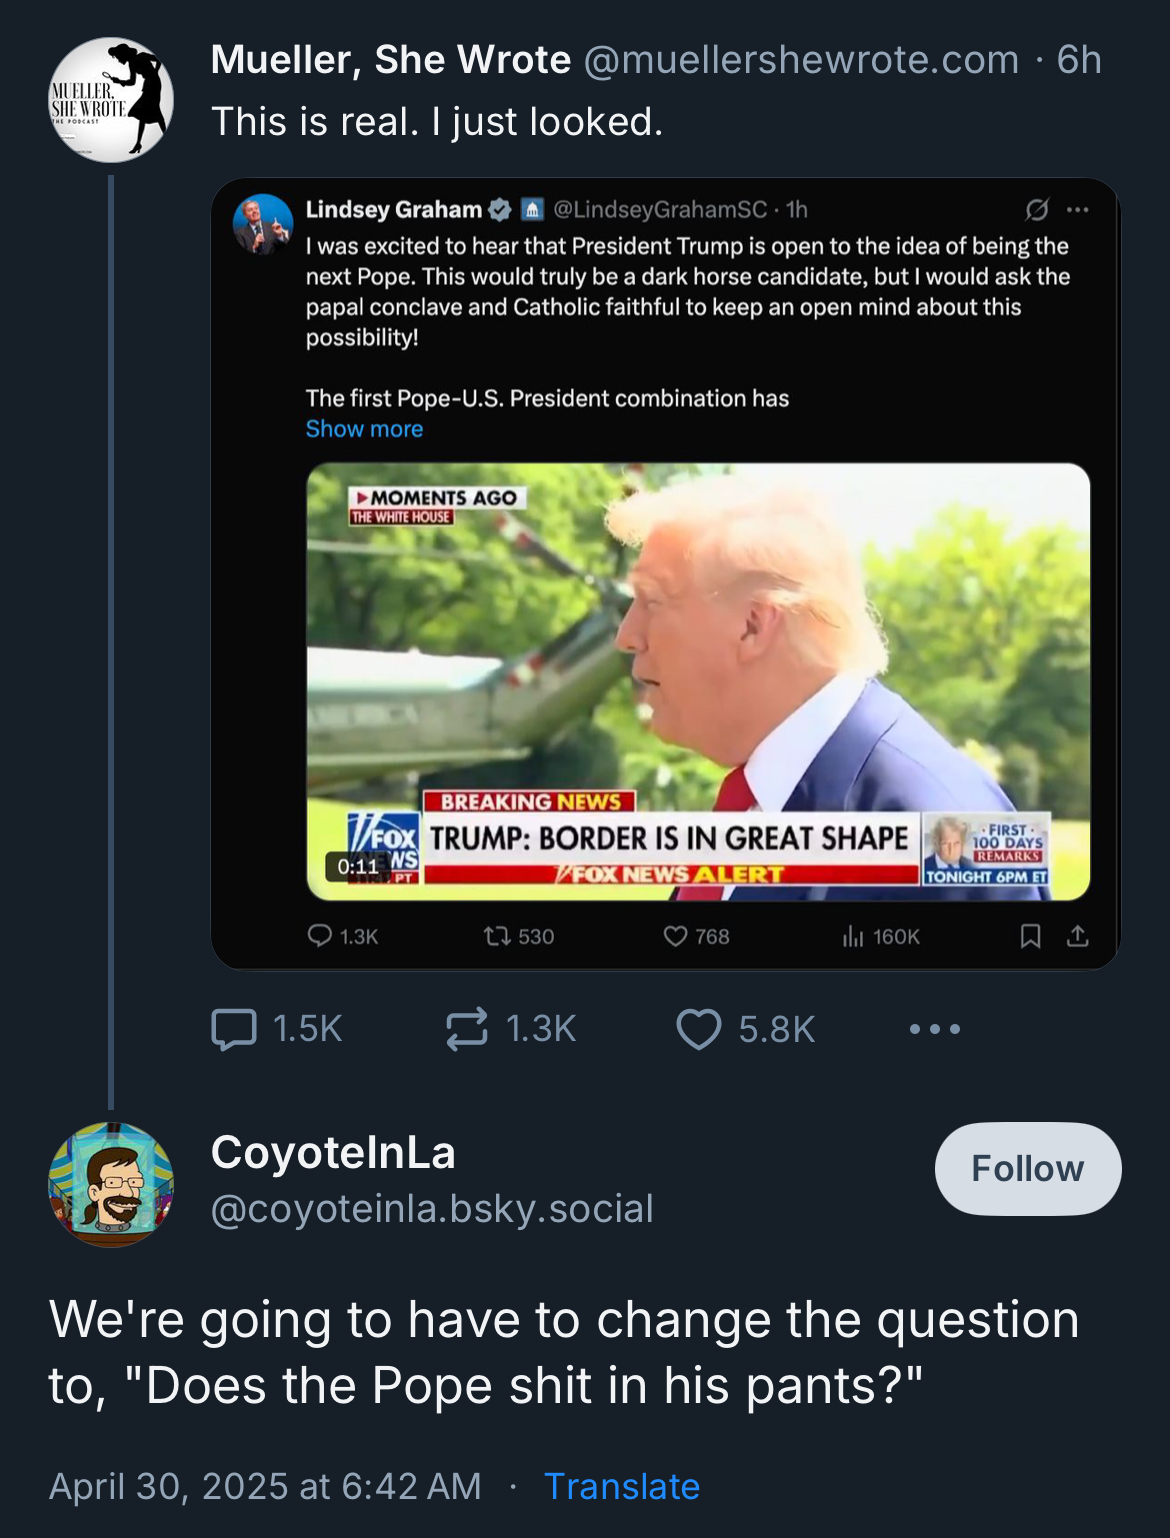Click the bookmark icon in embedded tweet

click(1030, 936)
